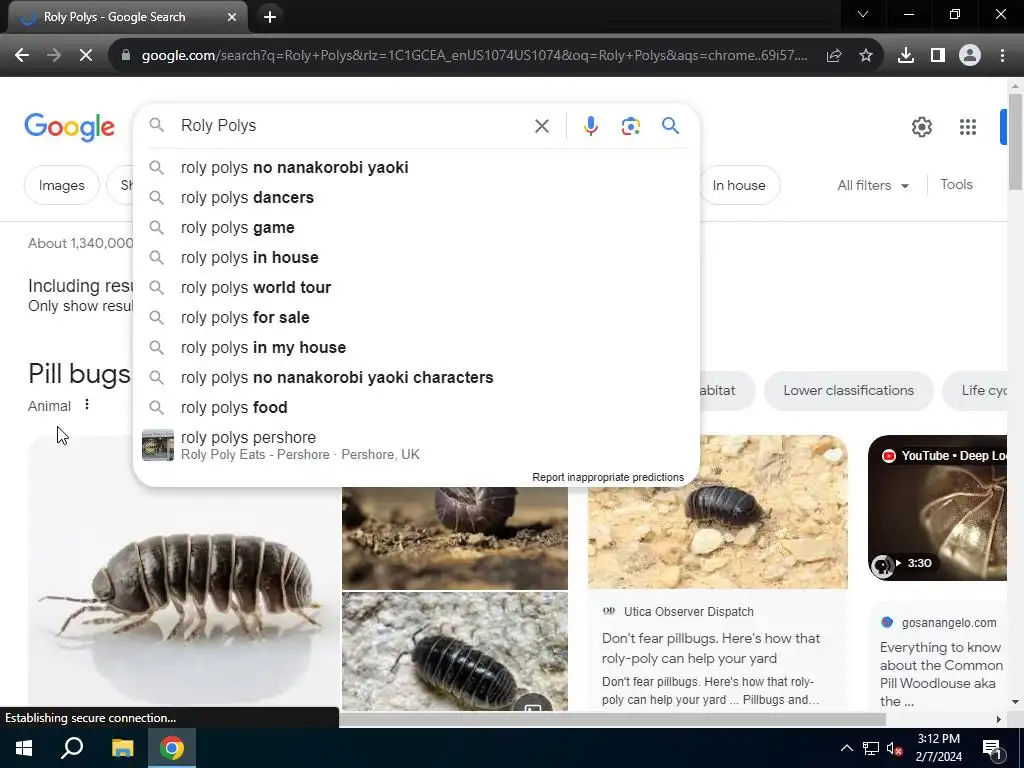Select suggestion nanakorobi yaoki characters
This screenshot has width=1024, height=768.
(x=417, y=377)
